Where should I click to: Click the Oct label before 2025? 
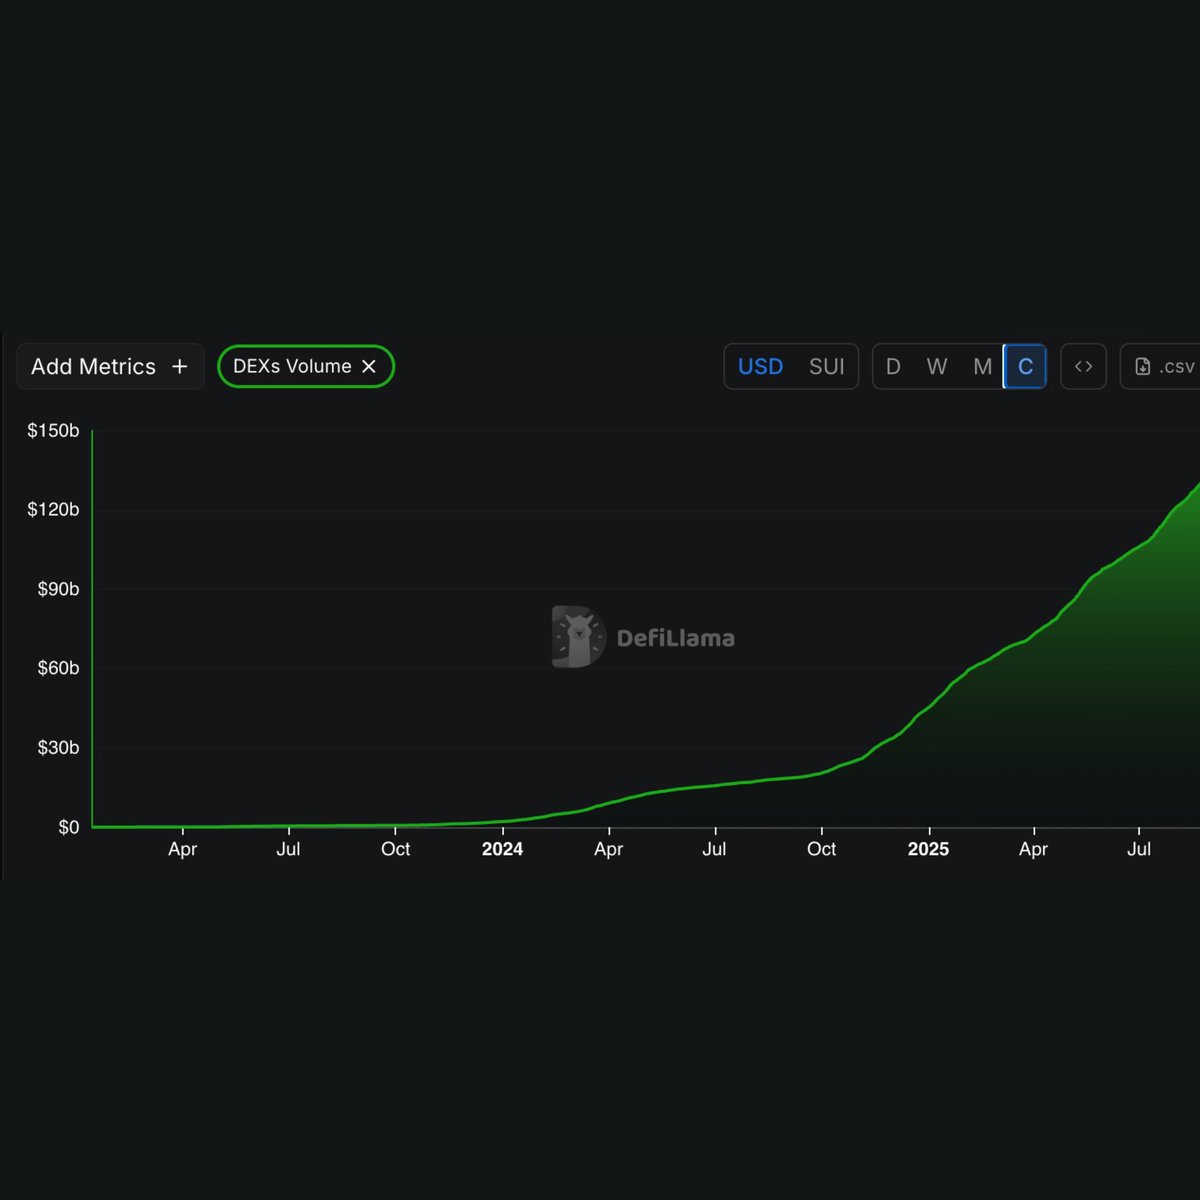[821, 849]
